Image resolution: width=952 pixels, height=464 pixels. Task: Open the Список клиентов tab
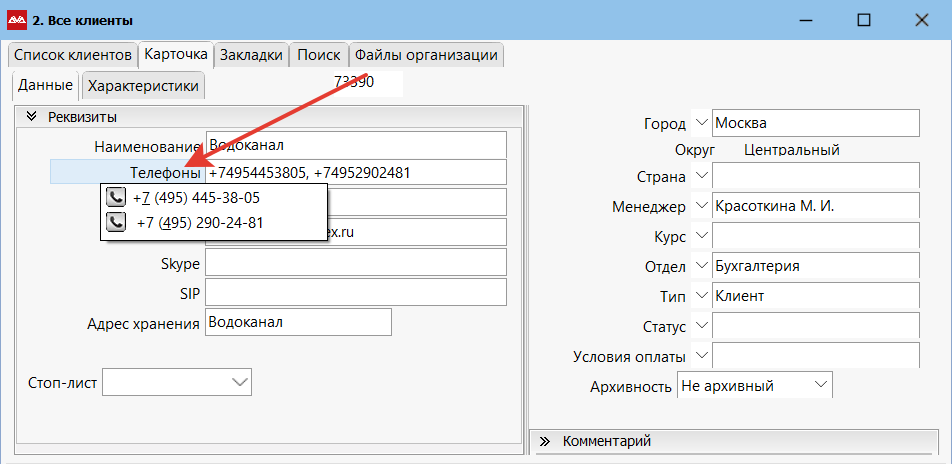[x=73, y=55]
